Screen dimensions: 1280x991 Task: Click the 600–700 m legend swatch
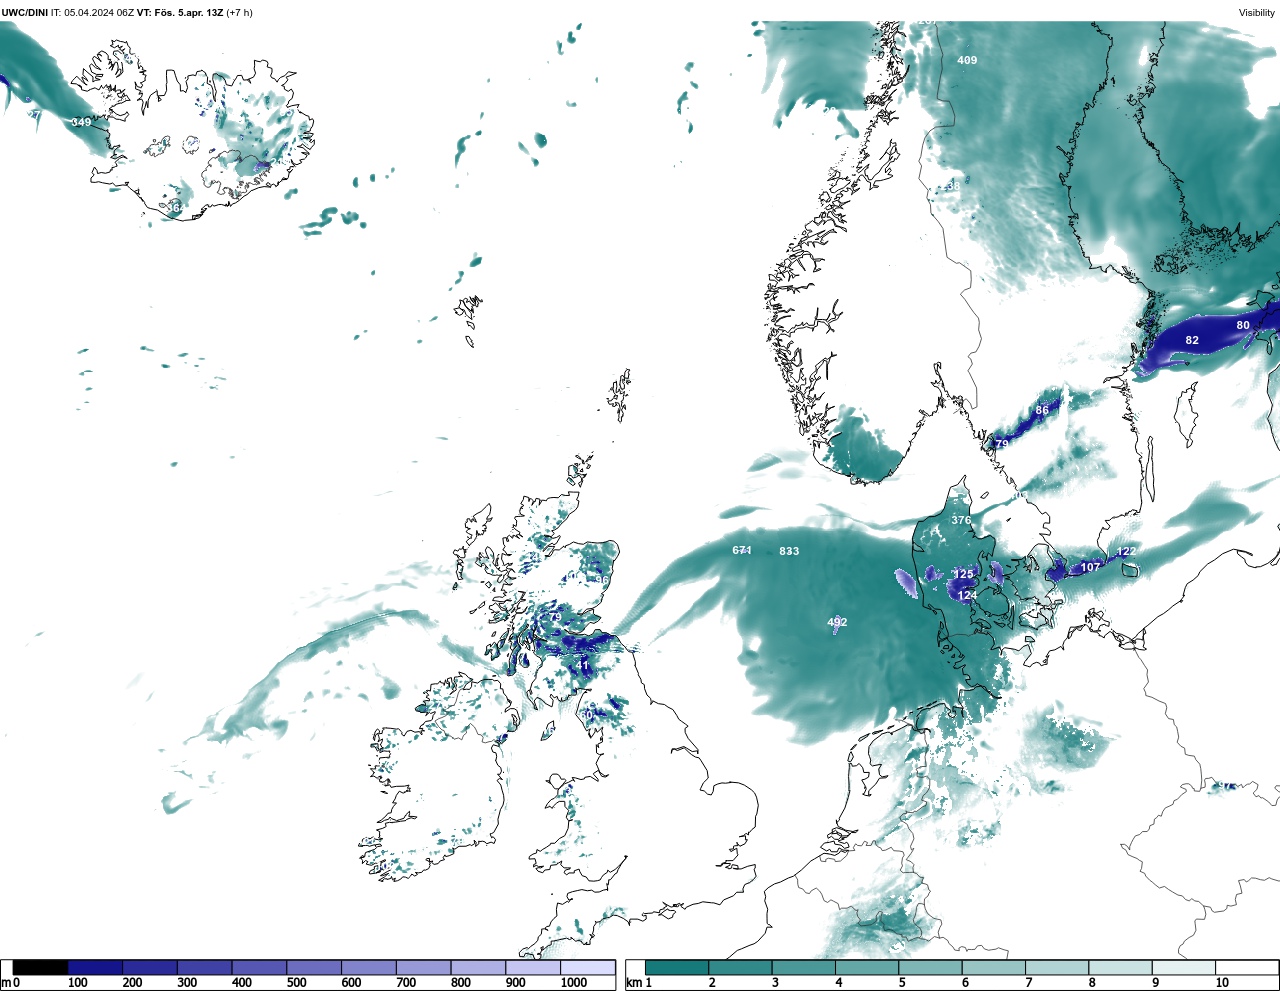pos(368,968)
